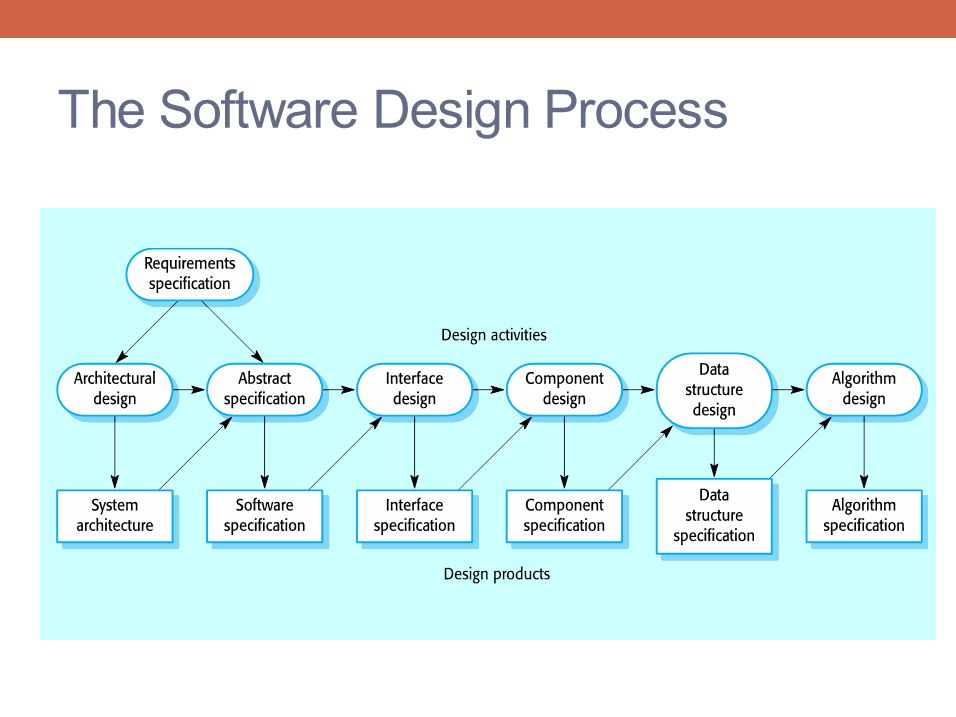Select the 'Algorithm design' activity node
The image size is (956, 717).
pos(864,389)
